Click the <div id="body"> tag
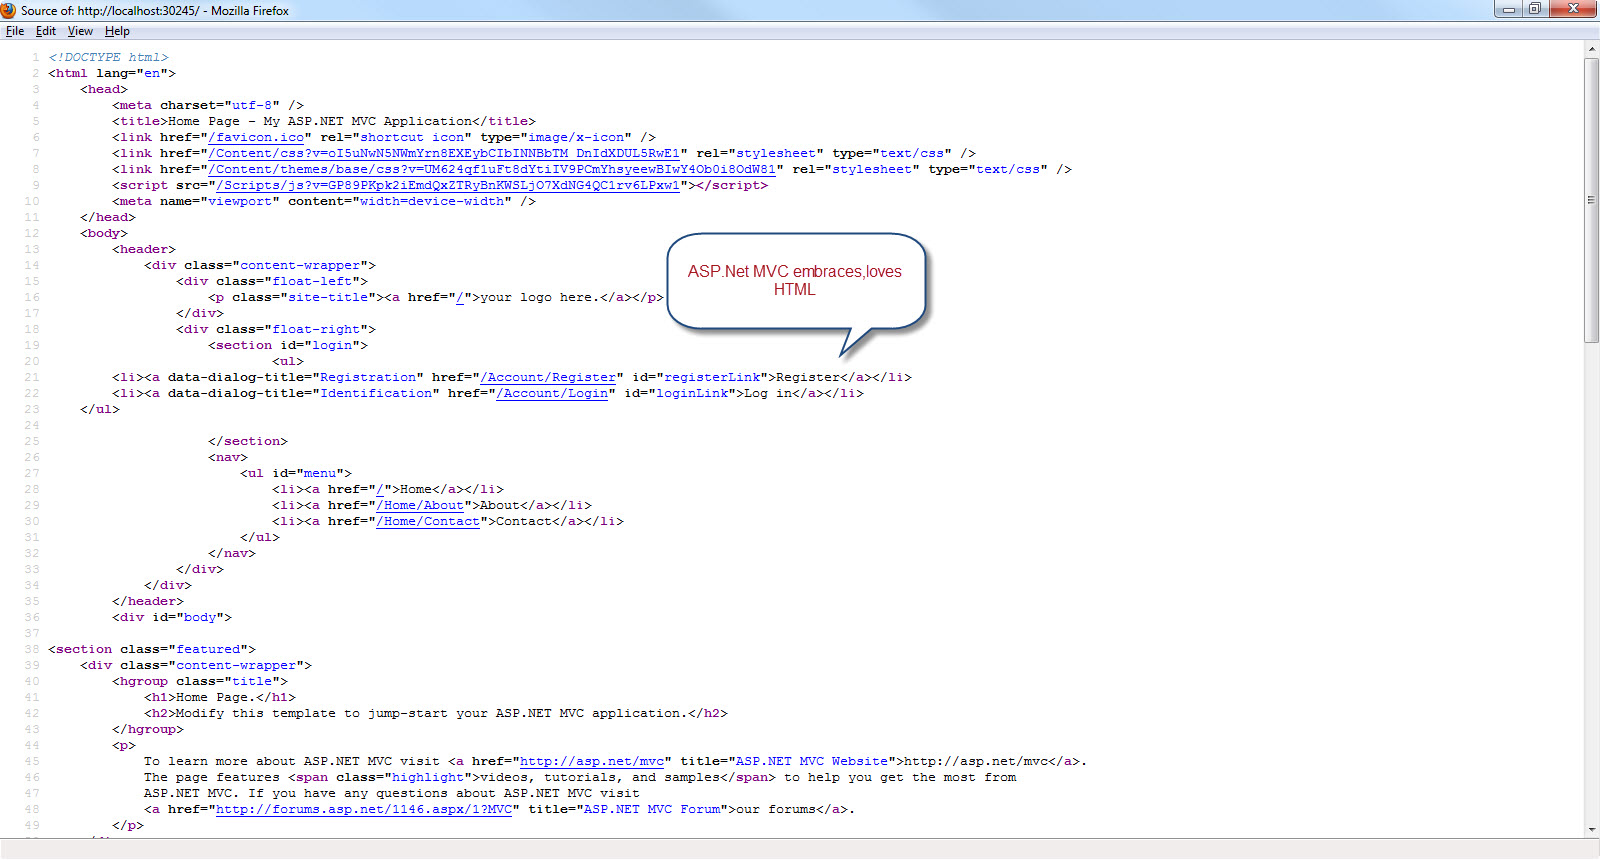1600x860 pixels. (172, 617)
